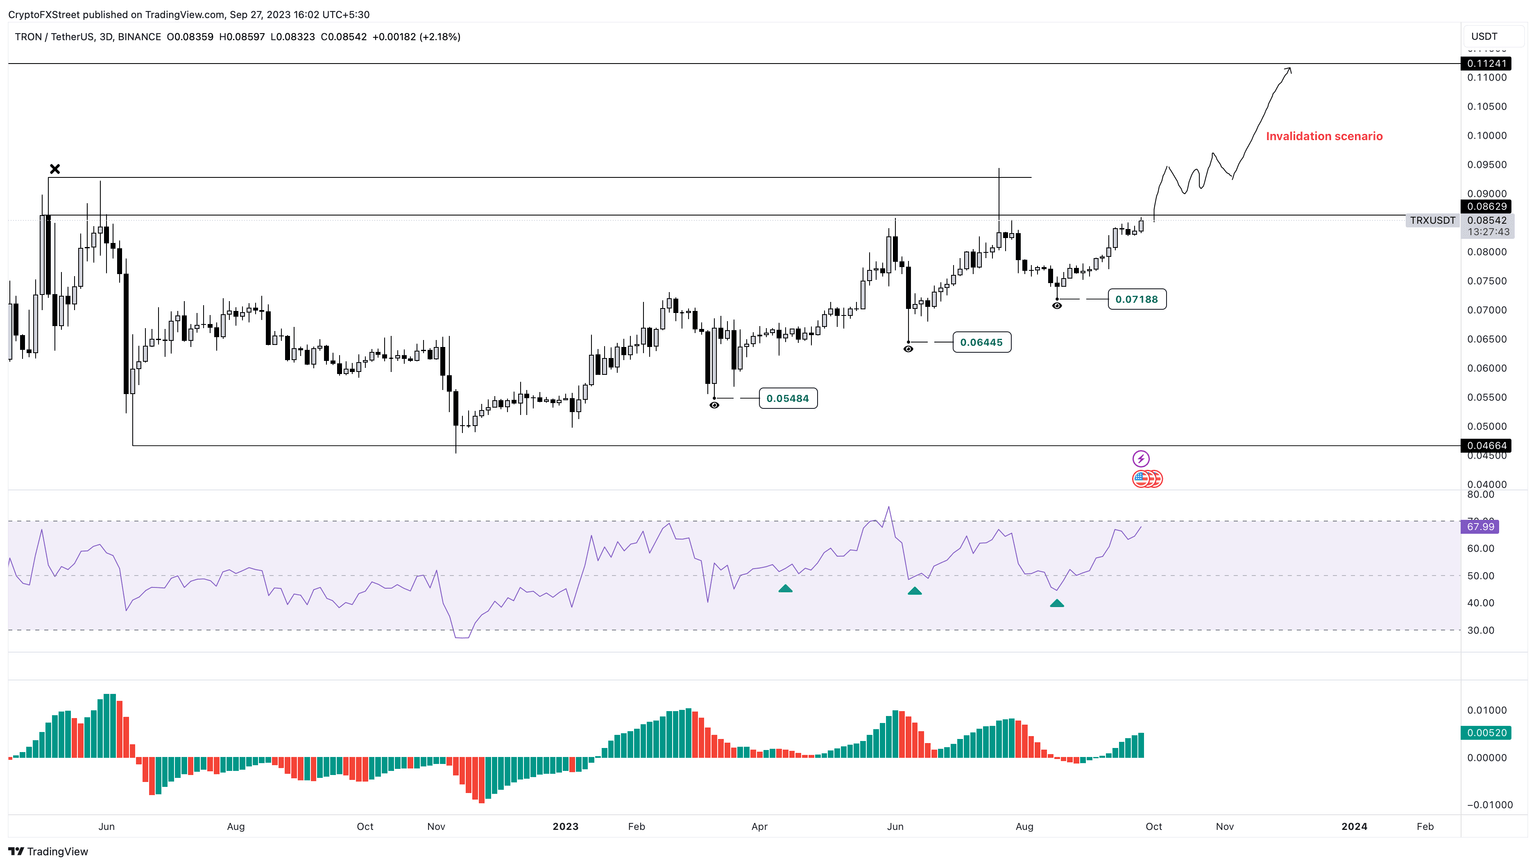The height and width of the screenshot is (866, 1536).
Task: Click the arrowhead of the projected price path
Action: [1288, 69]
